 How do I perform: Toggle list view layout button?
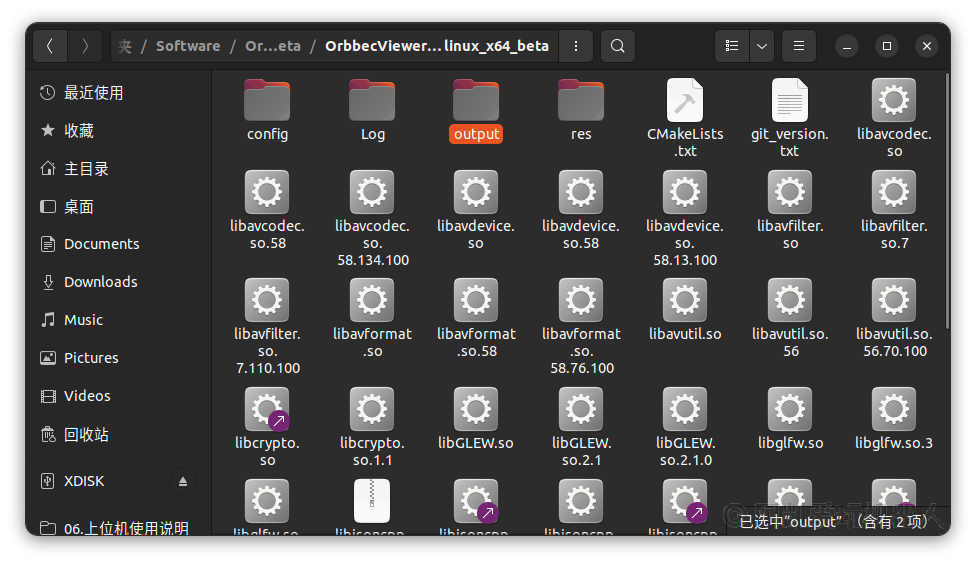(732, 46)
